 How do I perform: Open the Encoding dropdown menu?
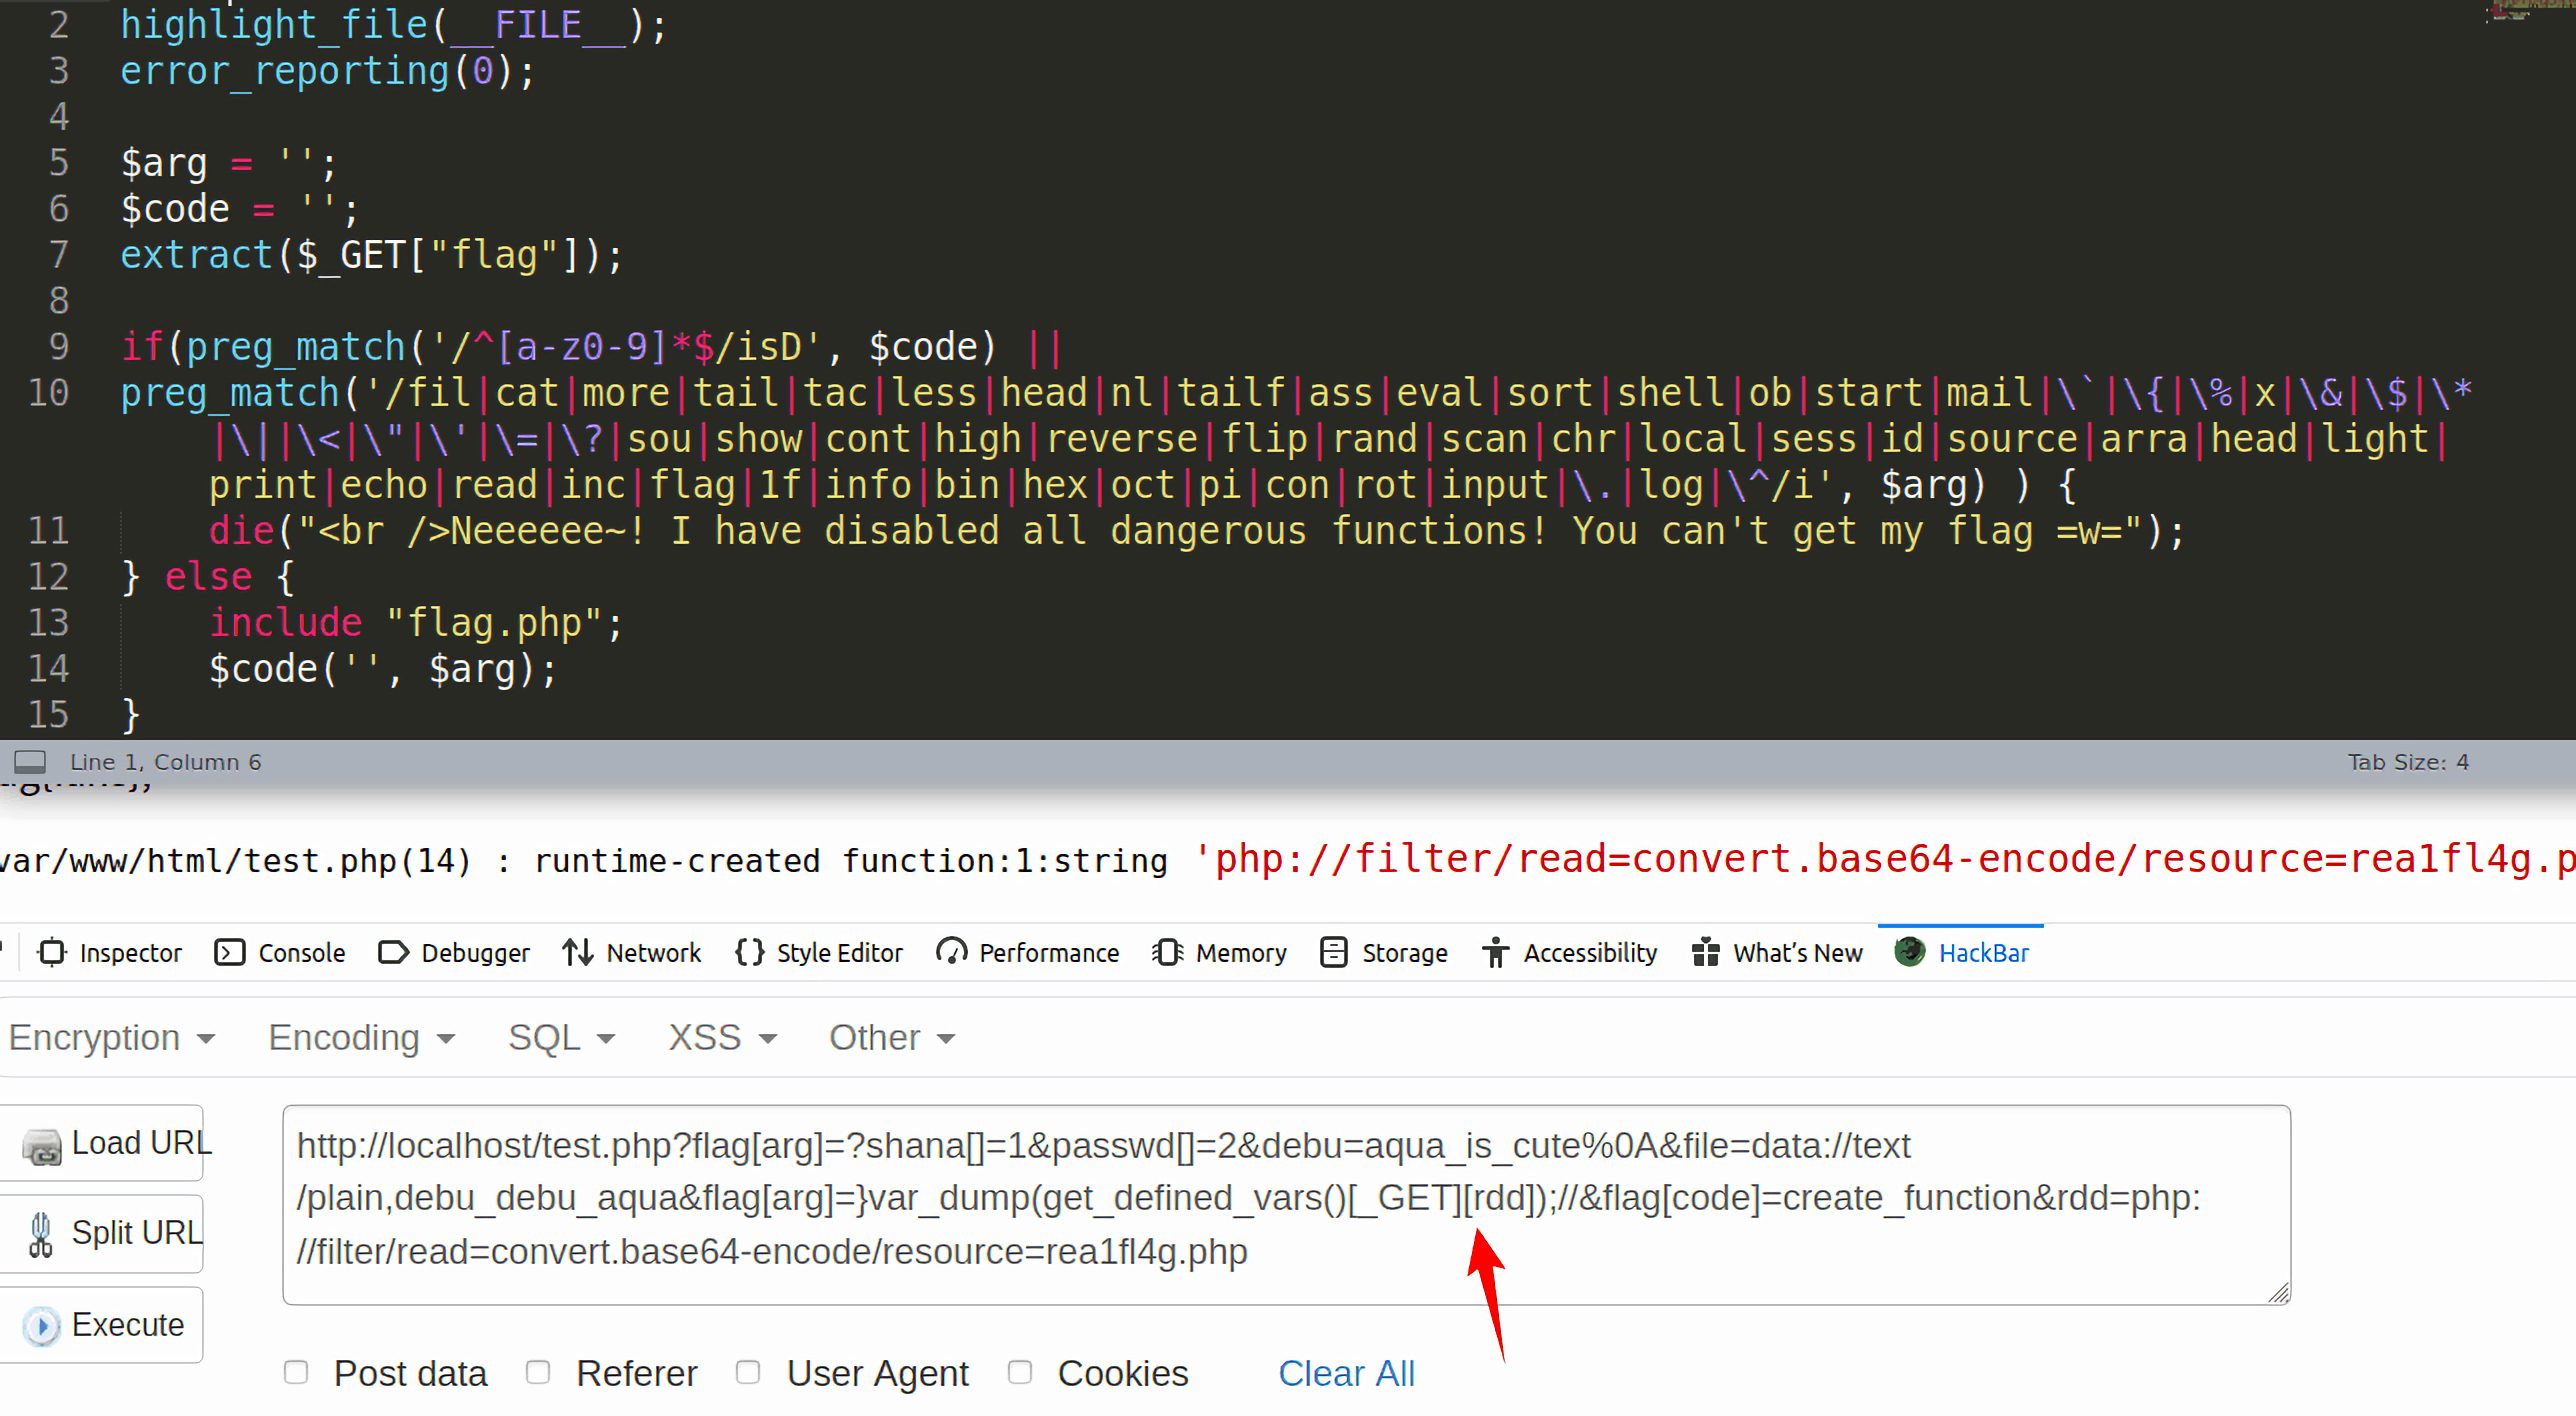pos(362,1038)
